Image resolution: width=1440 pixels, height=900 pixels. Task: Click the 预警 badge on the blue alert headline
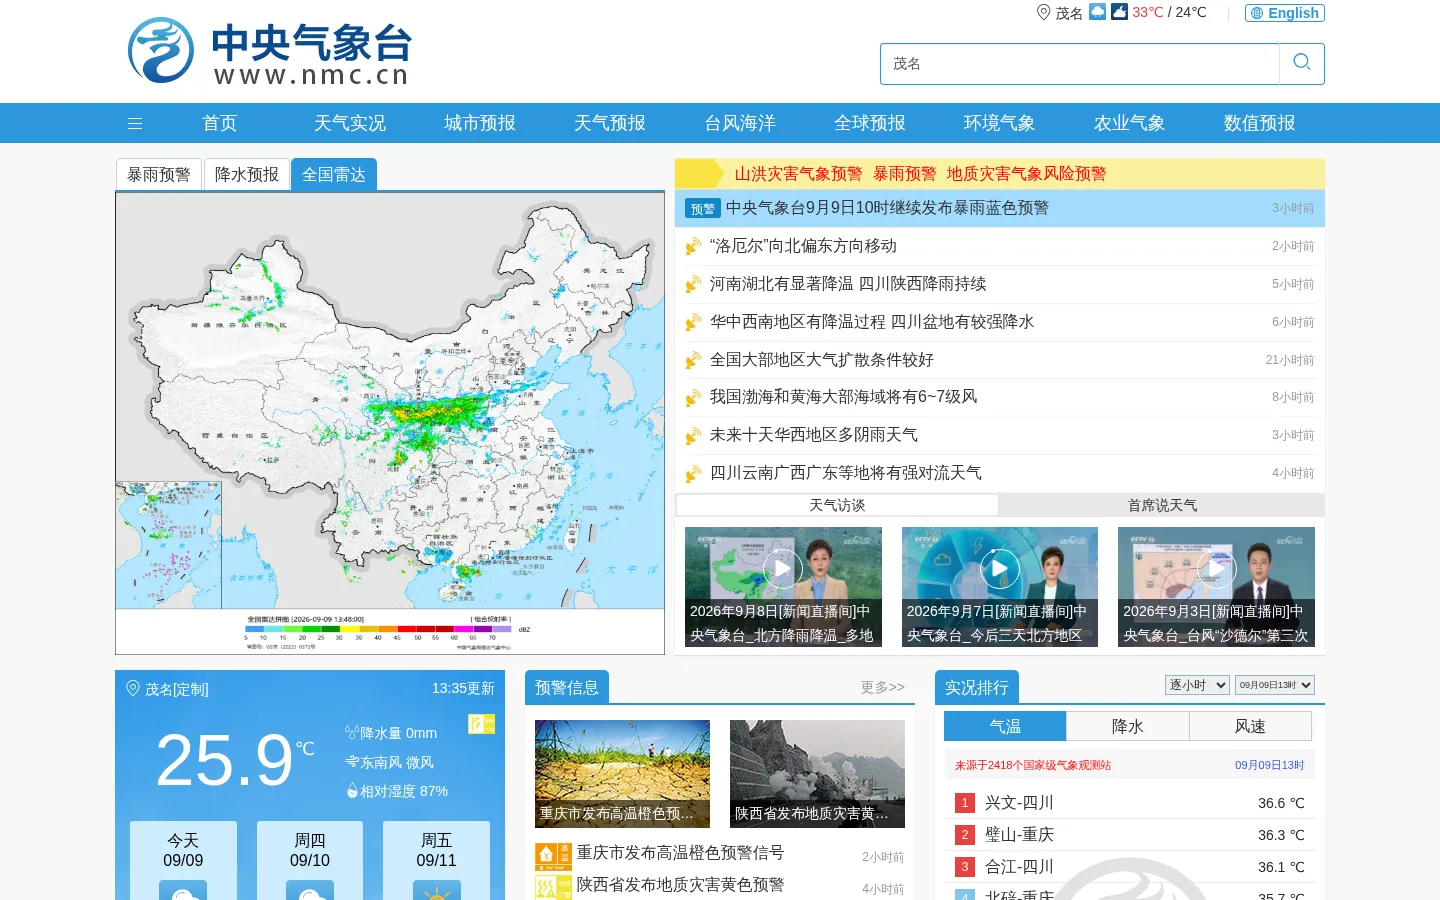[x=703, y=208]
